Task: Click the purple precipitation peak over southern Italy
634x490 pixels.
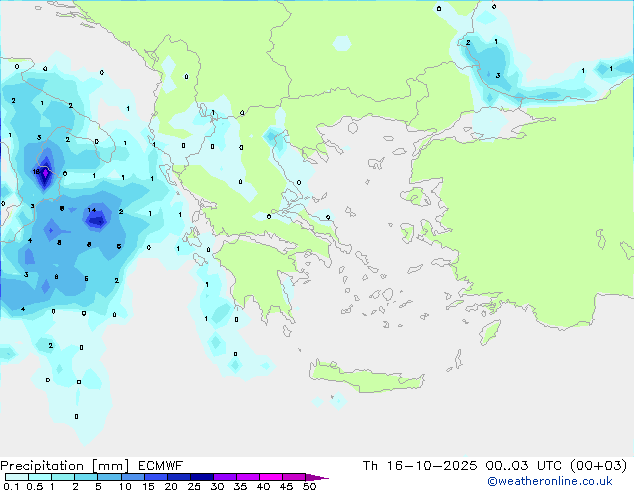Action: click(45, 173)
